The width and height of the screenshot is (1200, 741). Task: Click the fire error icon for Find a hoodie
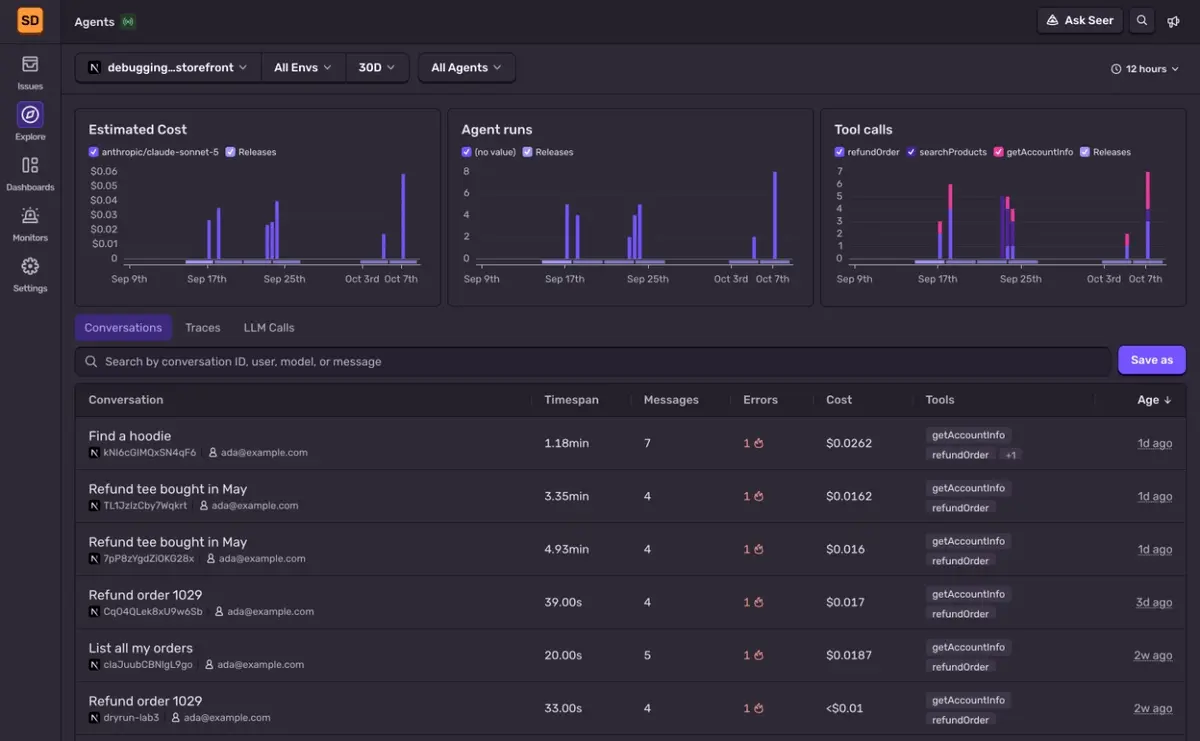(759, 443)
